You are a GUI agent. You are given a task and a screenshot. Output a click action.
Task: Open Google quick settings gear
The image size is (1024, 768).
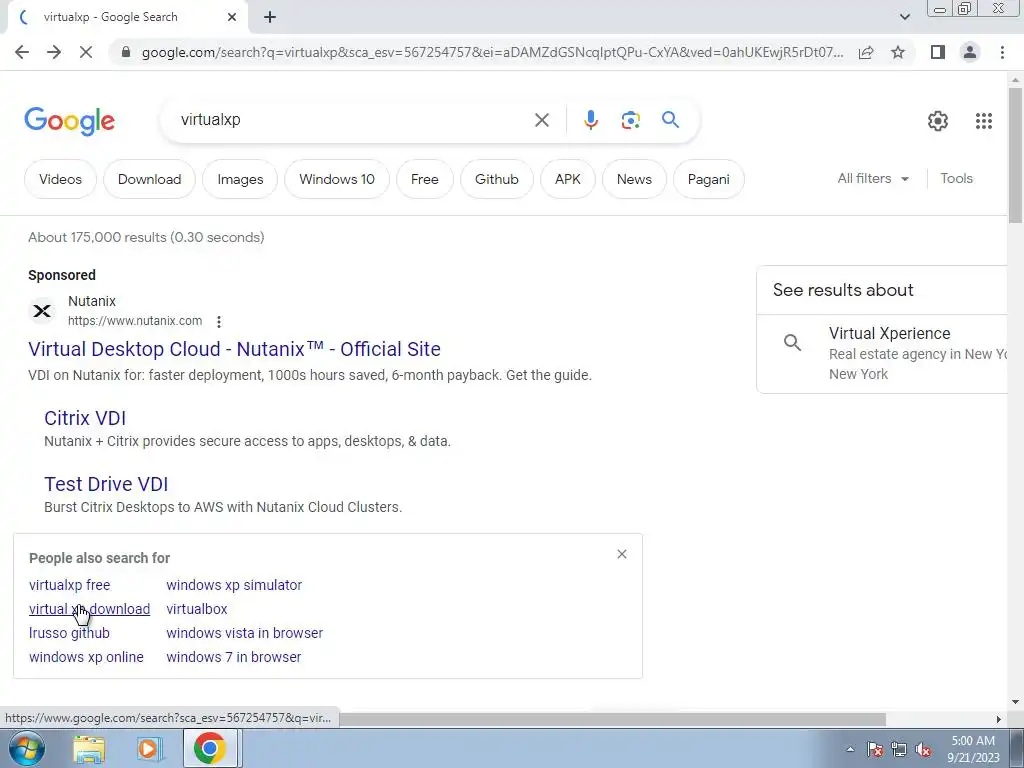click(938, 121)
